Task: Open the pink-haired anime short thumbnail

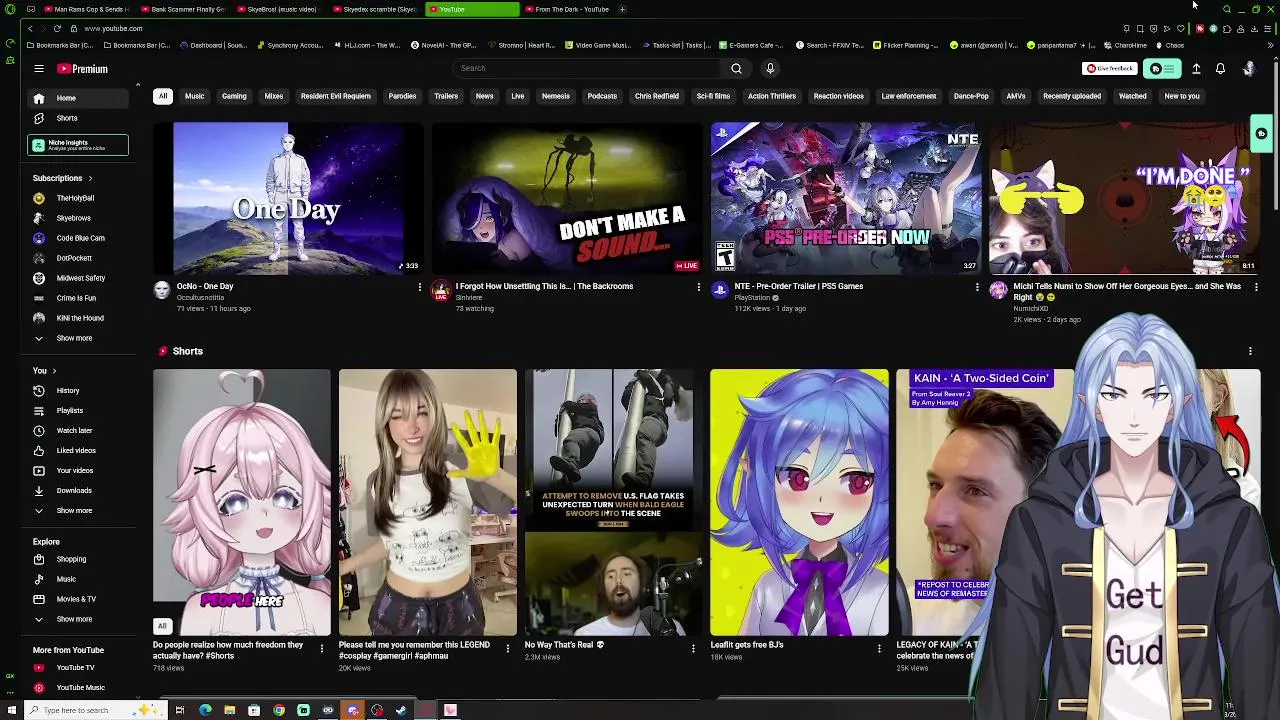Action: [242, 502]
